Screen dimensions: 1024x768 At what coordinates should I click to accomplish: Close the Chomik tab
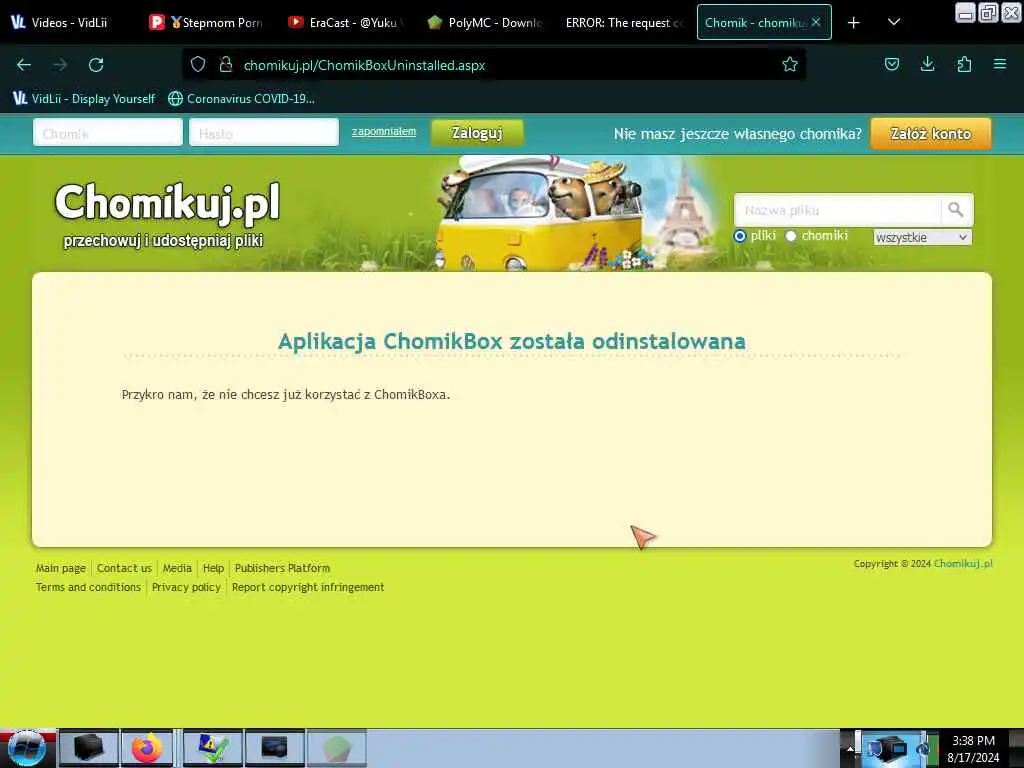[816, 22]
